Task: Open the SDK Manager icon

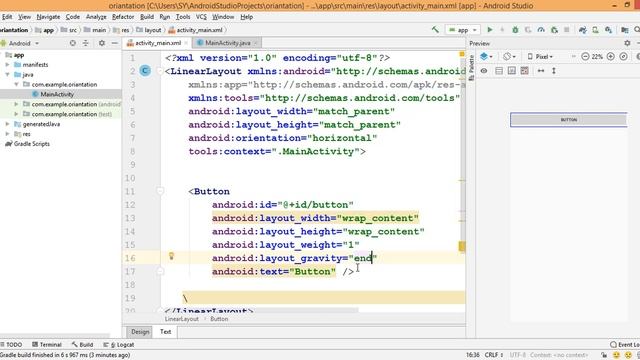Action: 609,30
